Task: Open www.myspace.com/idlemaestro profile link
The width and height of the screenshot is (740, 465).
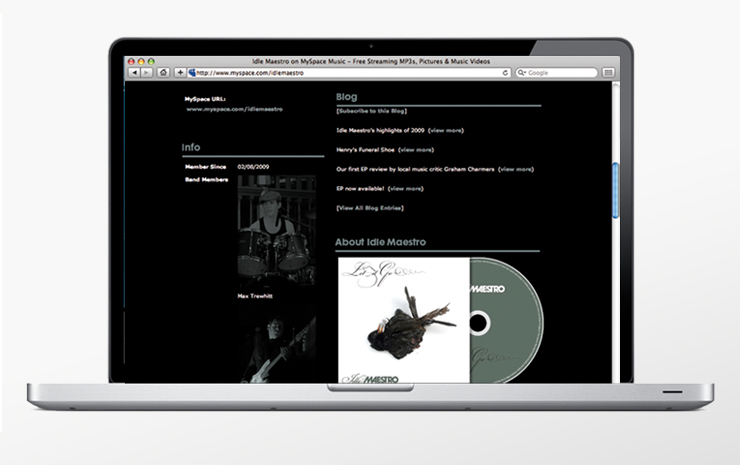Action: click(235, 109)
